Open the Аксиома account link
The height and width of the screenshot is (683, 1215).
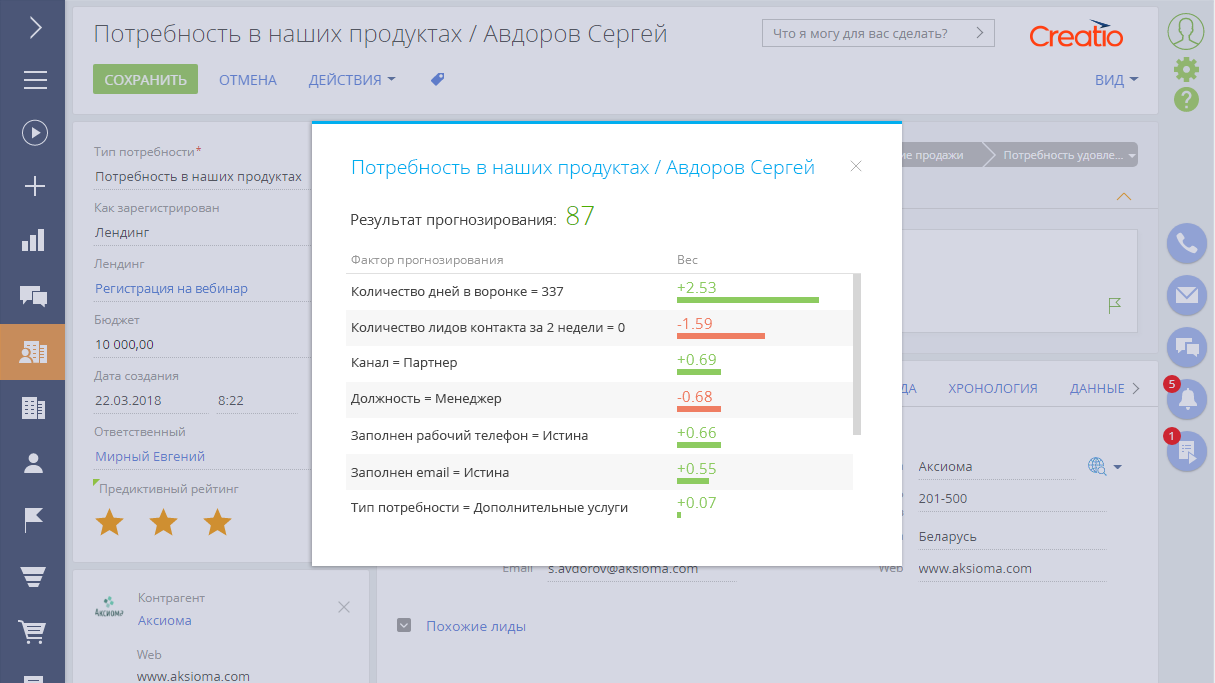(x=165, y=620)
